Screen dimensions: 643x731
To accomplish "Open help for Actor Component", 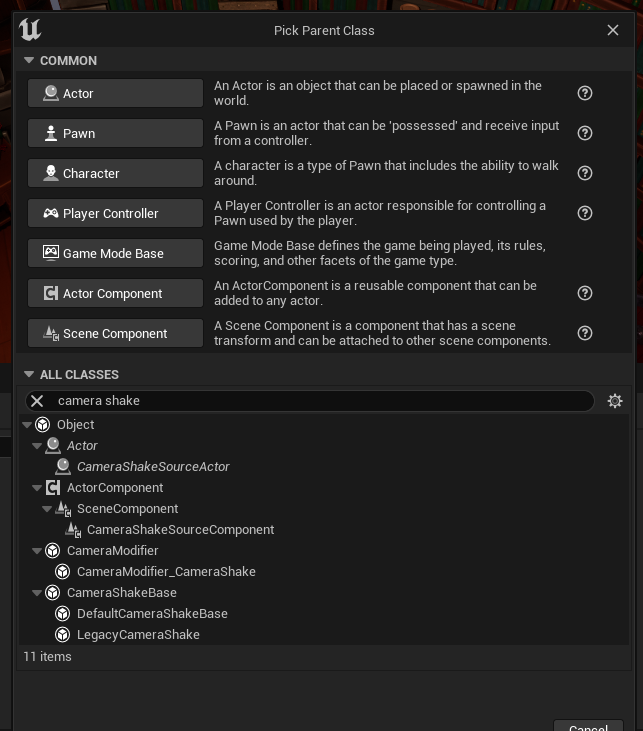I will (585, 293).
